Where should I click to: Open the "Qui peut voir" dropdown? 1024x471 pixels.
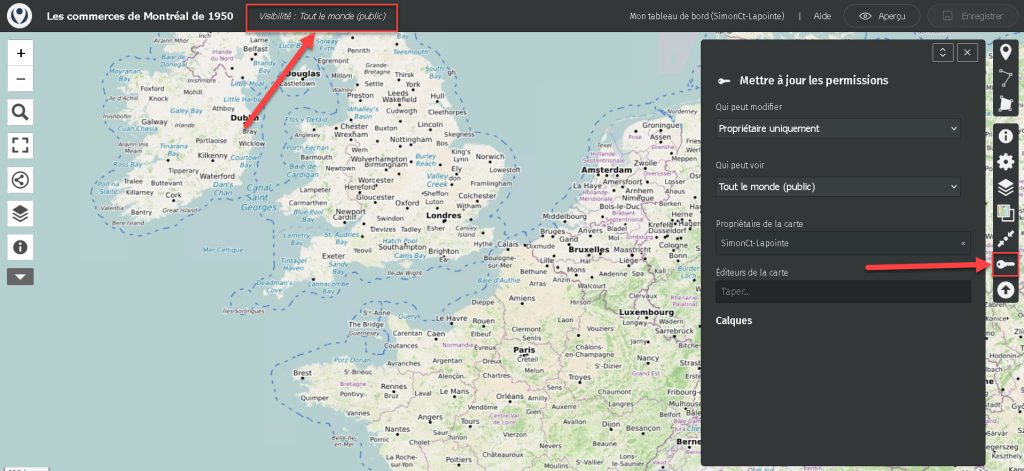(838, 187)
